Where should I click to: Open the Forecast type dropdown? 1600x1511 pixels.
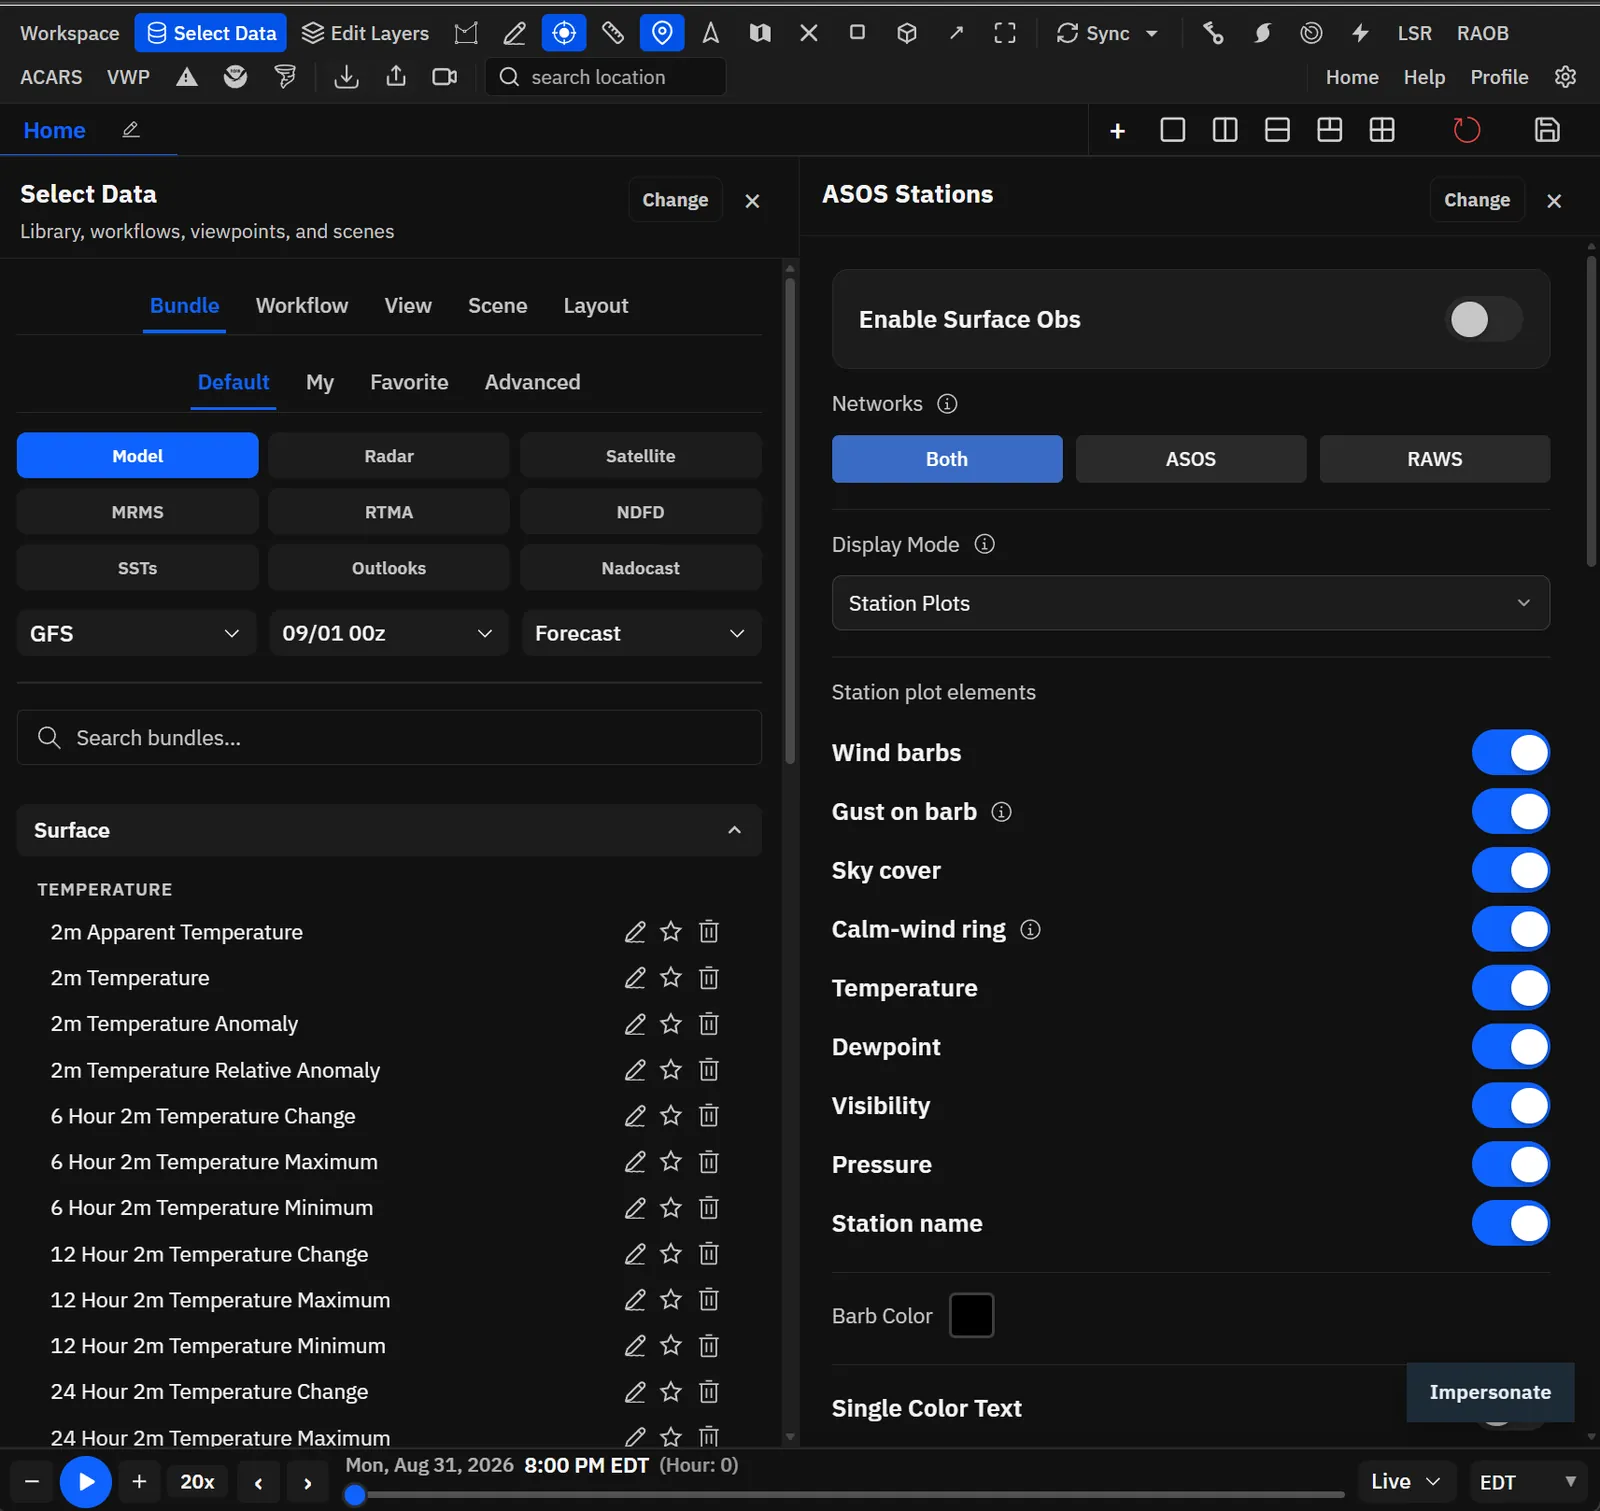point(641,634)
